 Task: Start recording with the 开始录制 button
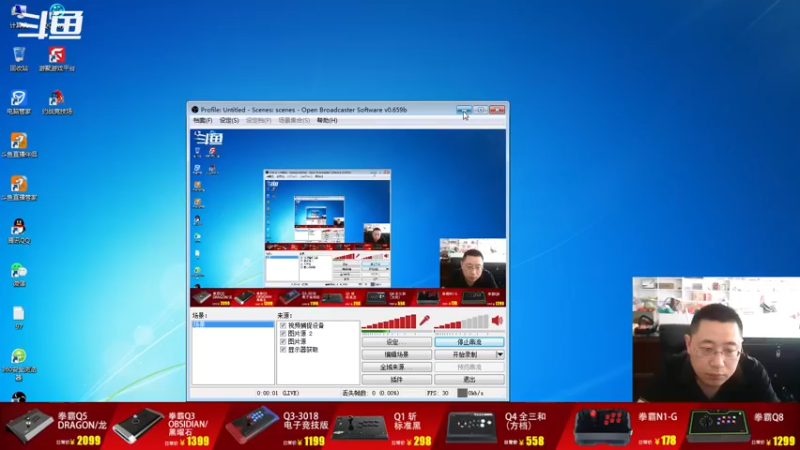(x=465, y=355)
